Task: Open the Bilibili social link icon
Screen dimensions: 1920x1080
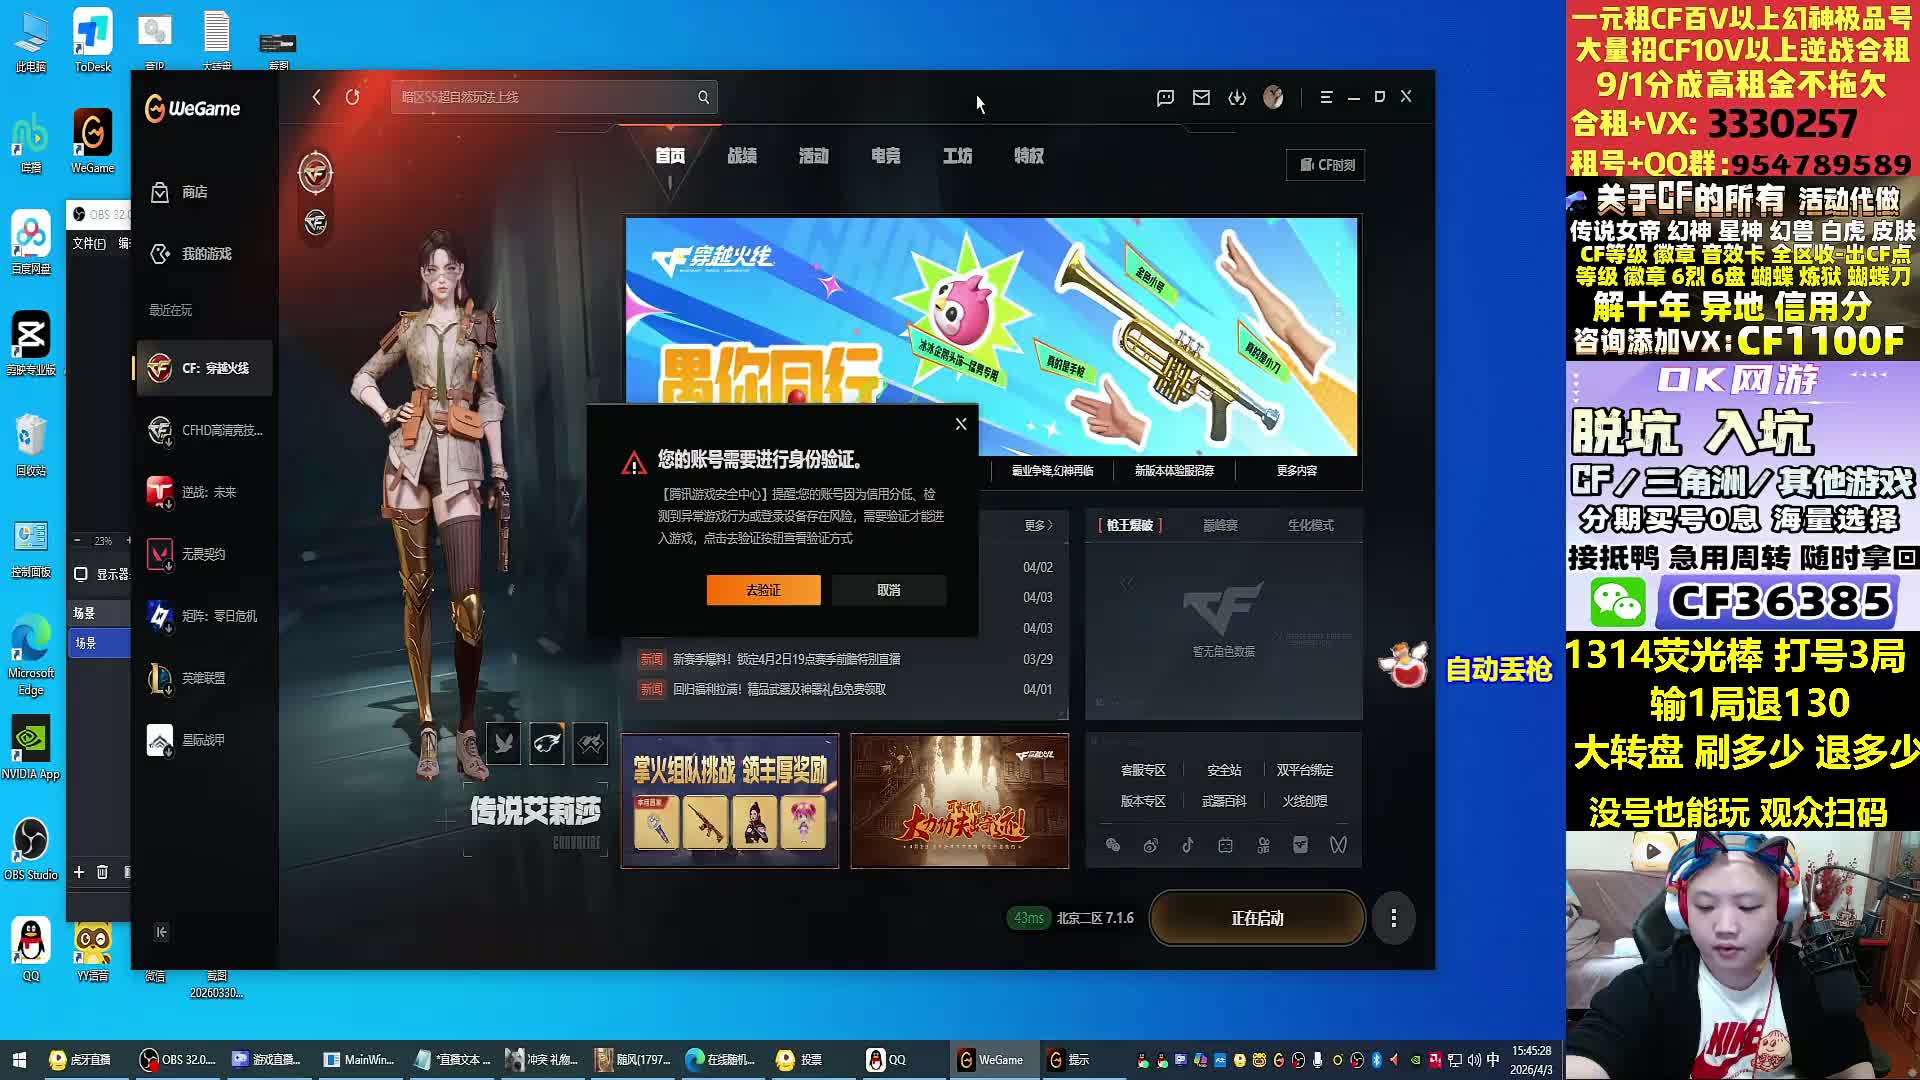Action: (x=1225, y=845)
